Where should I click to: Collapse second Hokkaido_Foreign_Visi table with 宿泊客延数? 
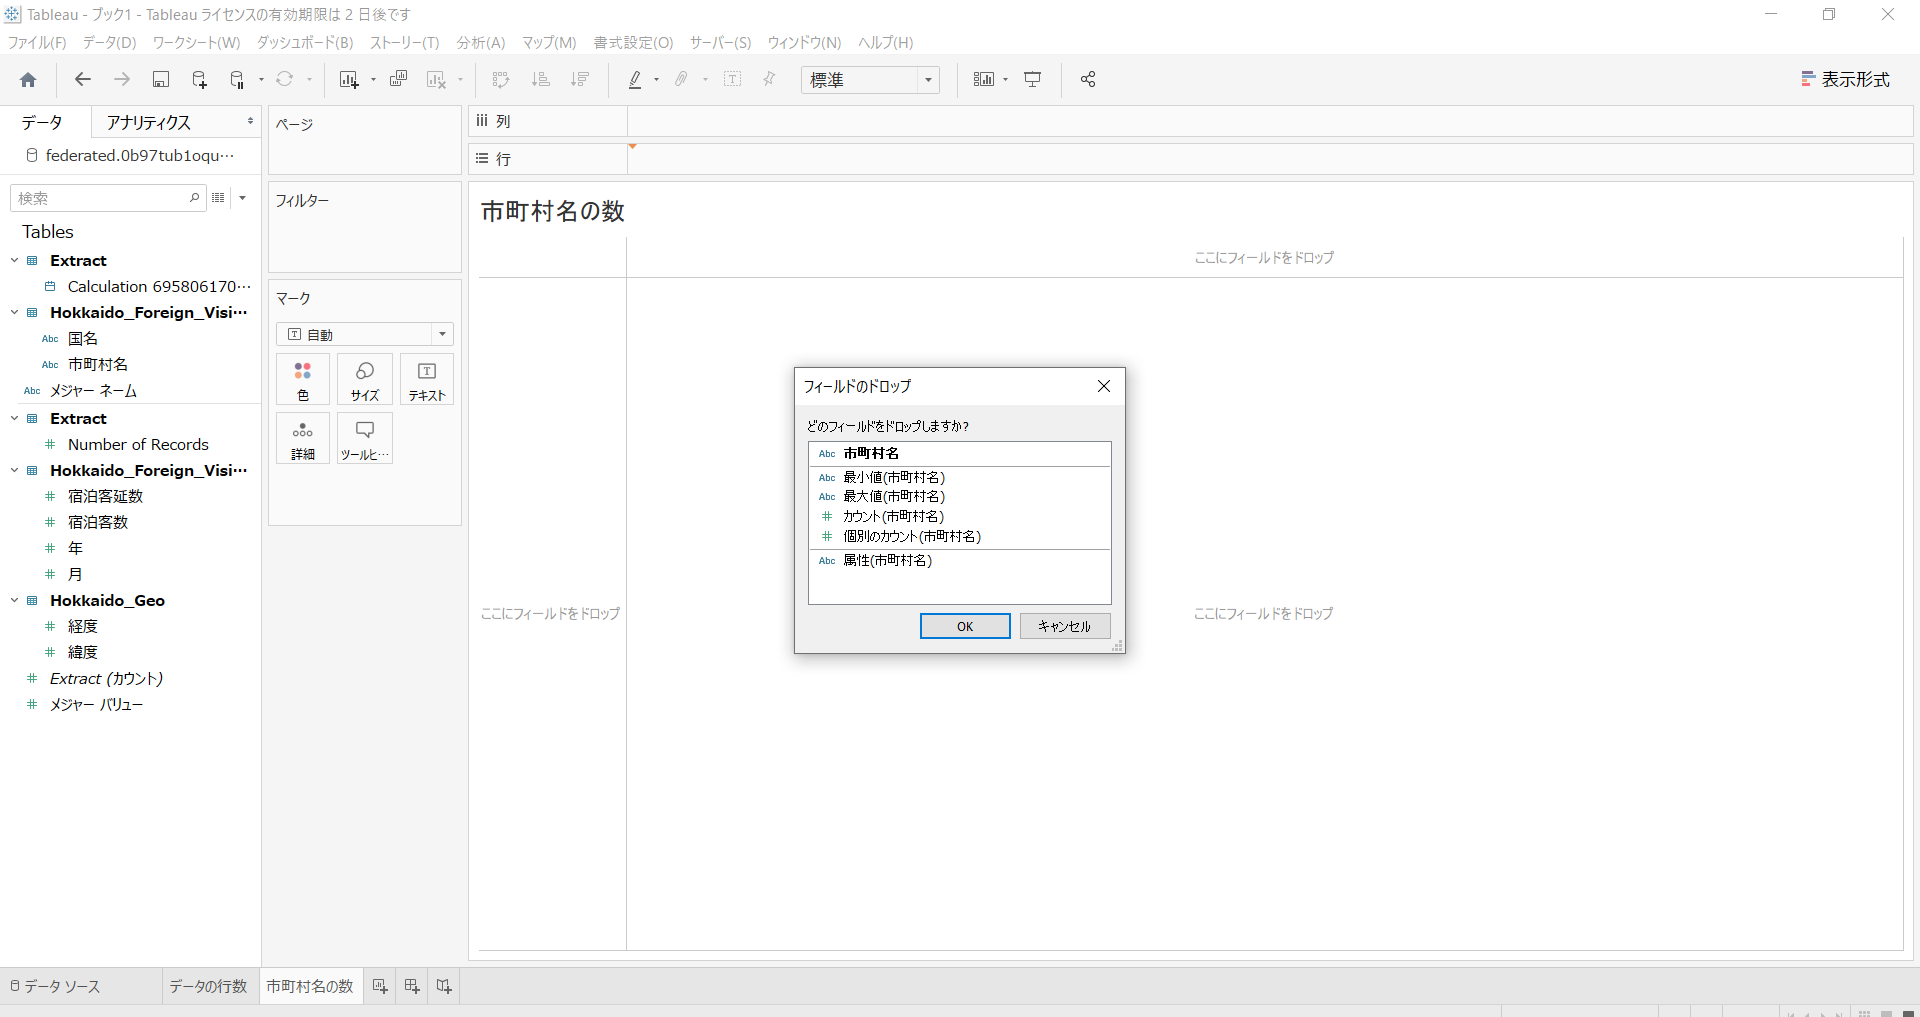tap(15, 470)
